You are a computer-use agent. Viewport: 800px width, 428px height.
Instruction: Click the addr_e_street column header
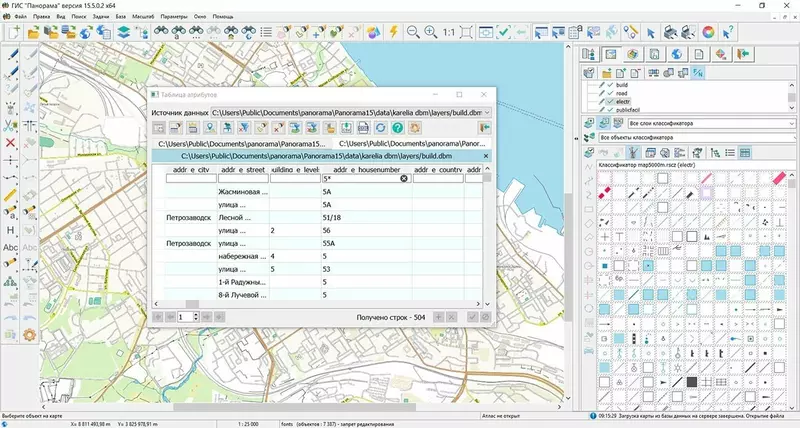tap(244, 170)
